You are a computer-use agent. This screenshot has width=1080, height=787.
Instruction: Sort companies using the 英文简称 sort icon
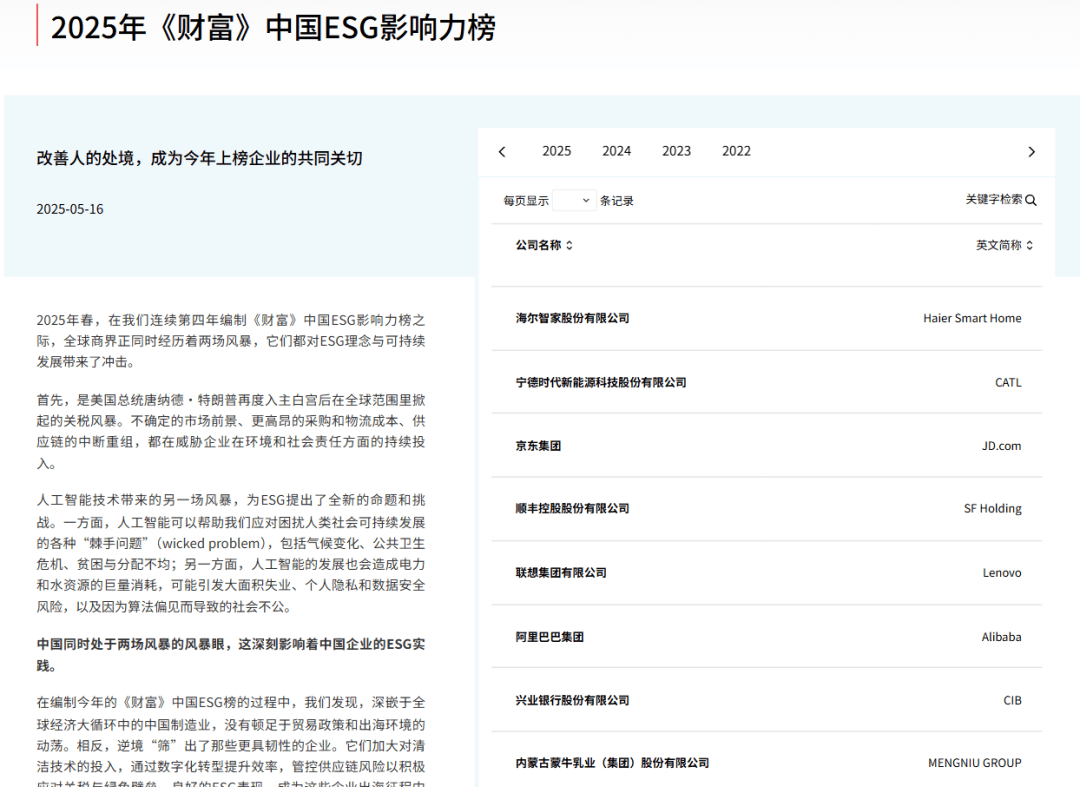(x=1029, y=245)
